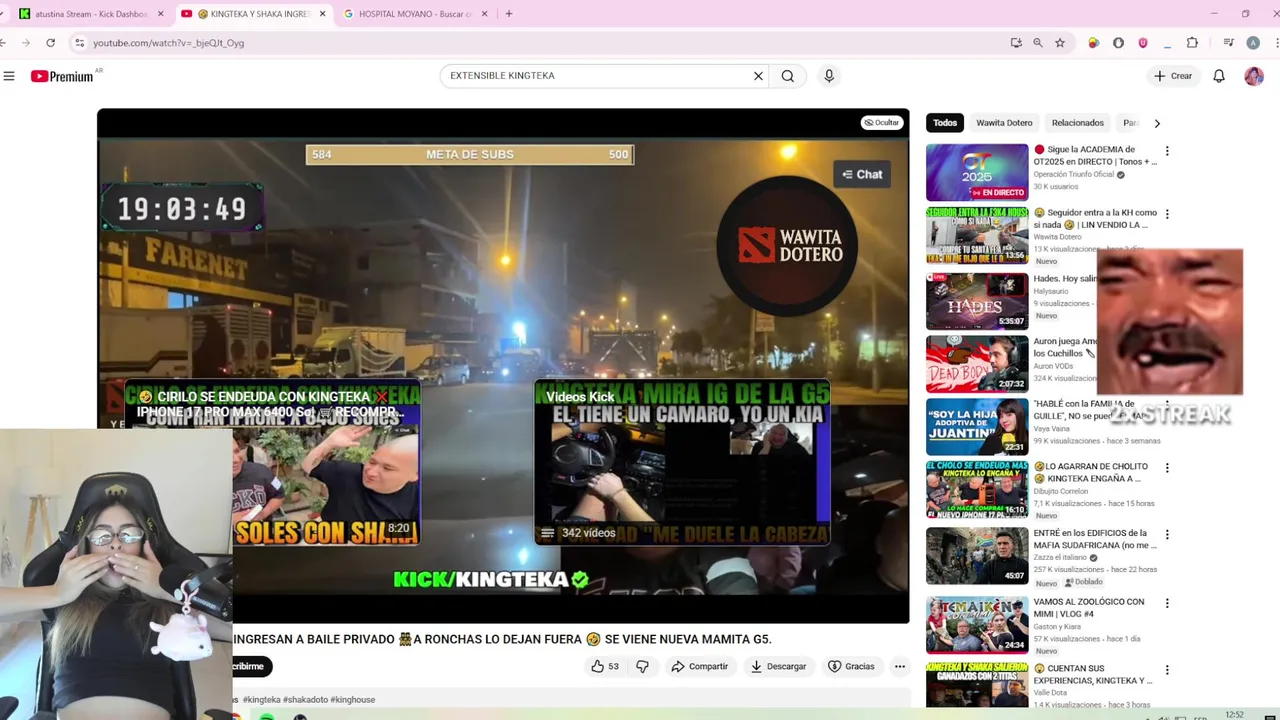Close the Kick Dashboard tab
This screenshot has width=1280, height=720.
point(160,14)
